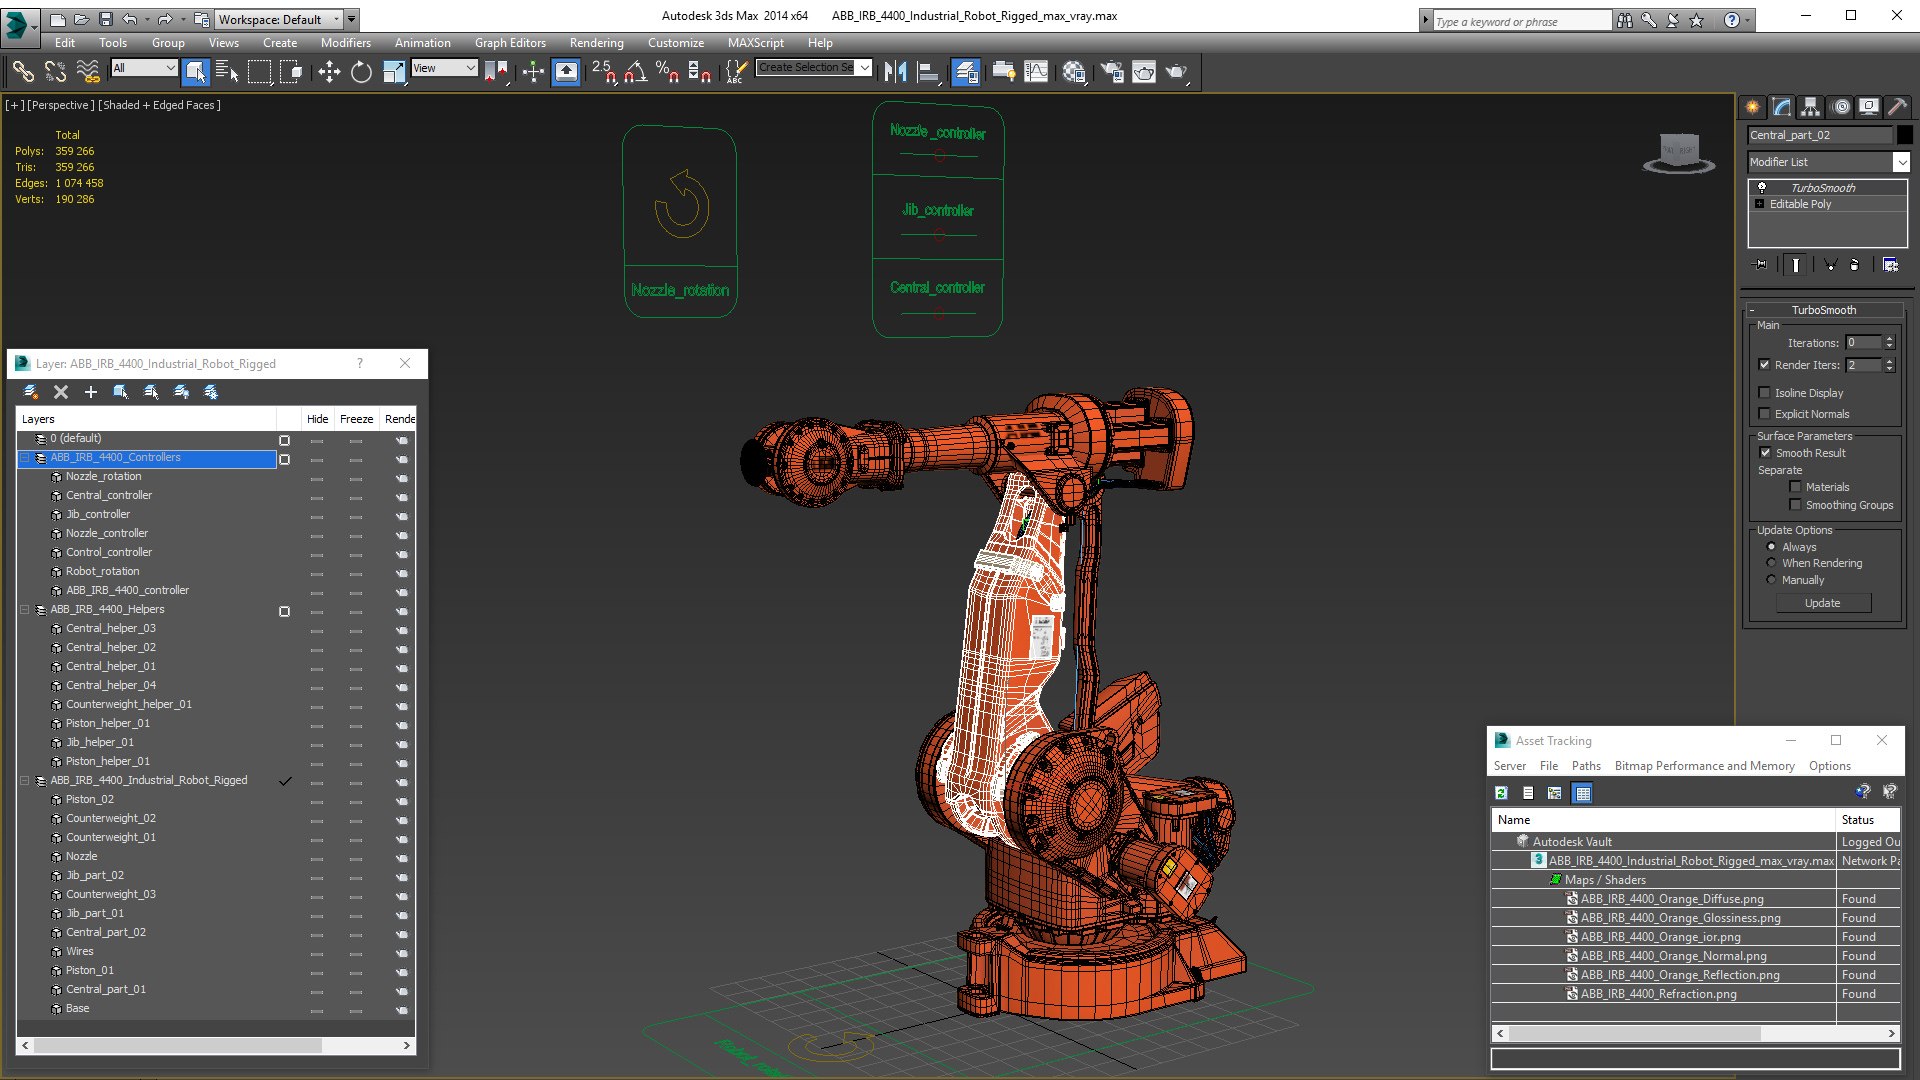1920x1080 pixels.
Task: Open the reference coordinate View dropdown
Action: [444, 68]
